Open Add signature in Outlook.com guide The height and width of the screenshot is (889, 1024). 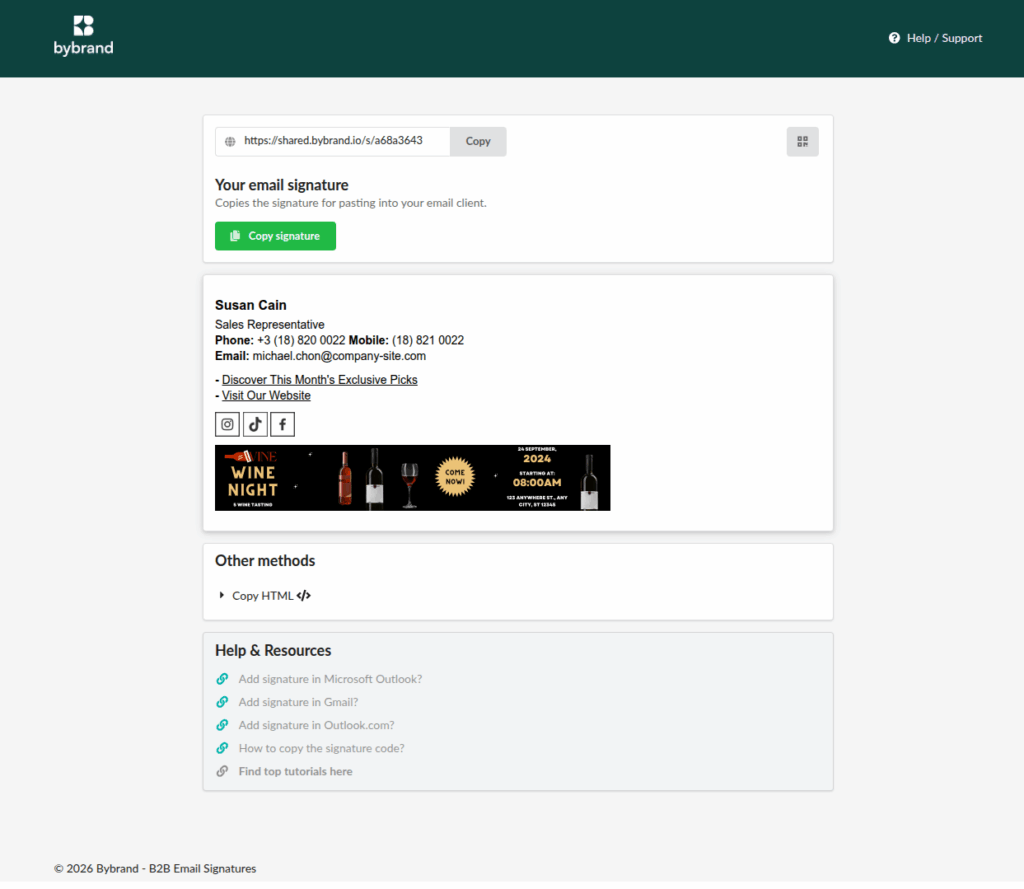click(x=316, y=725)
